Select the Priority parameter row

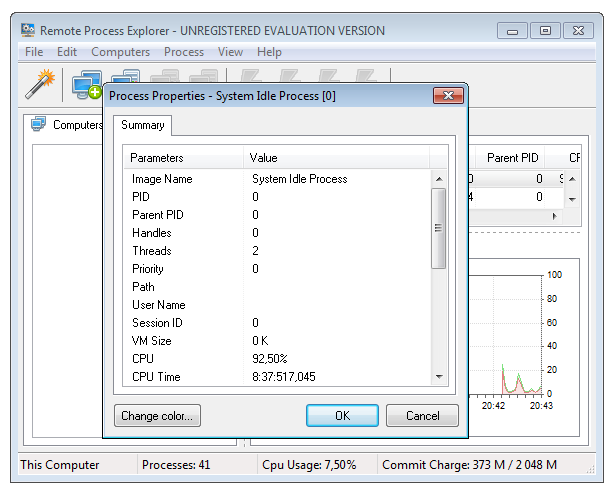pyautogui.click(x=278, y=269)
